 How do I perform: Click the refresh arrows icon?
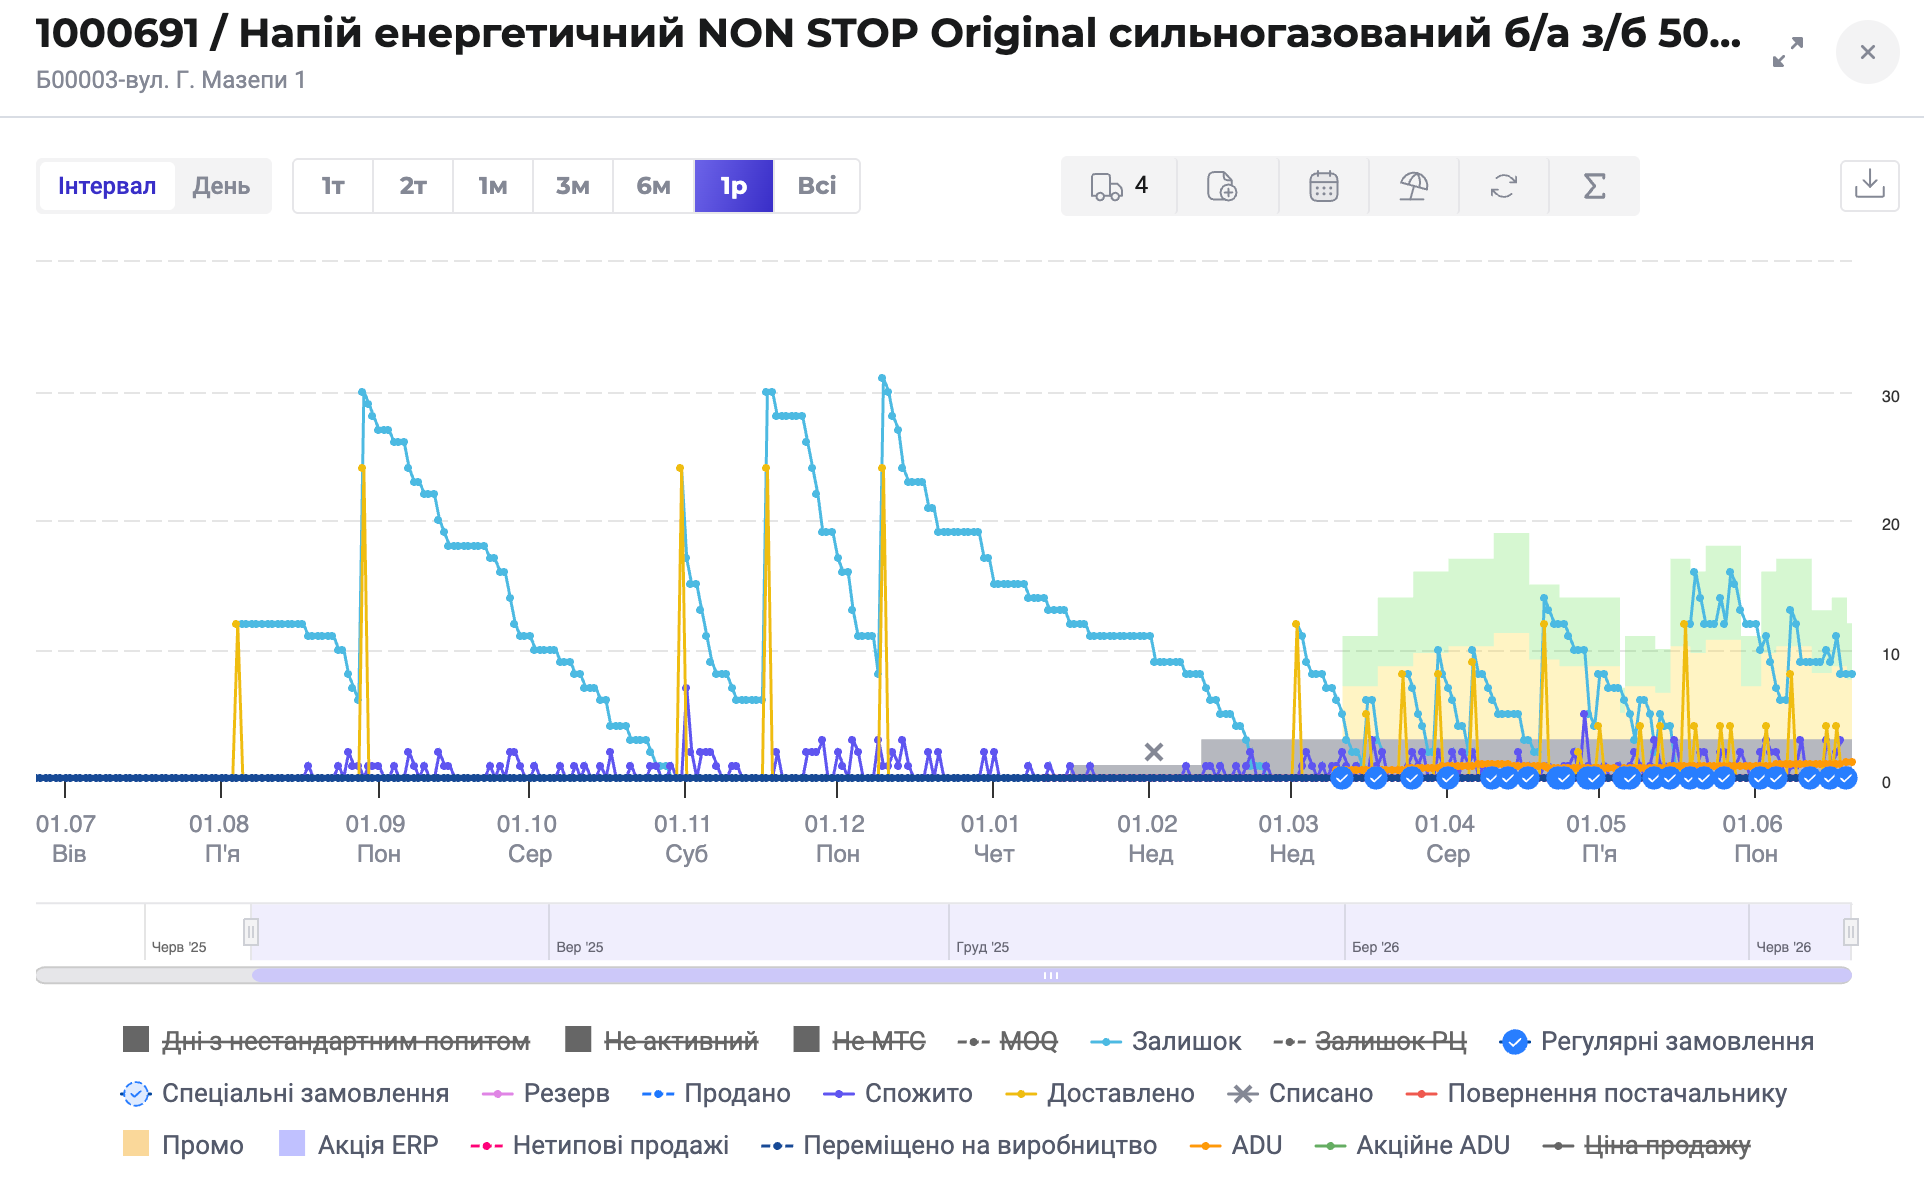coord(1504,186)
